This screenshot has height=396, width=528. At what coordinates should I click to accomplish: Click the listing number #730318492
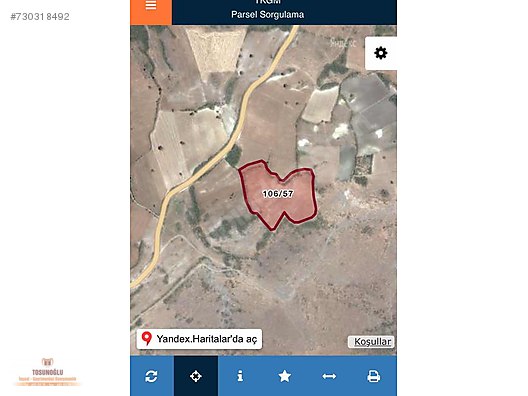[x=40, y=16]
